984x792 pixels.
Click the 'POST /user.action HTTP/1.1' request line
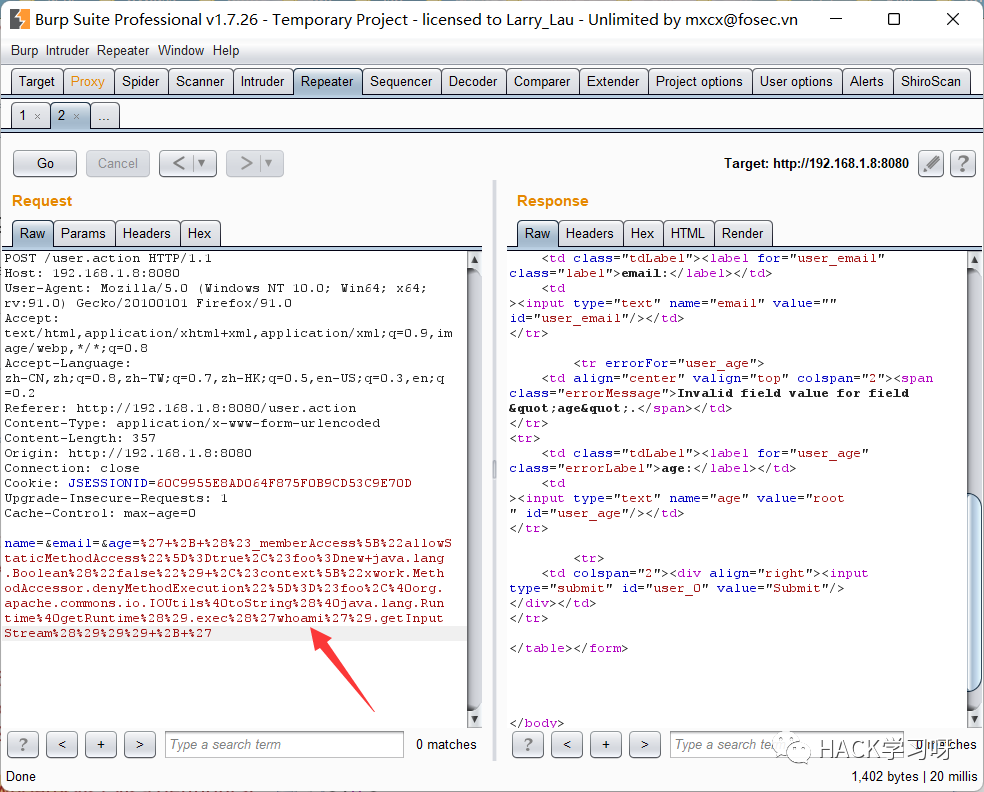point(108,259)
